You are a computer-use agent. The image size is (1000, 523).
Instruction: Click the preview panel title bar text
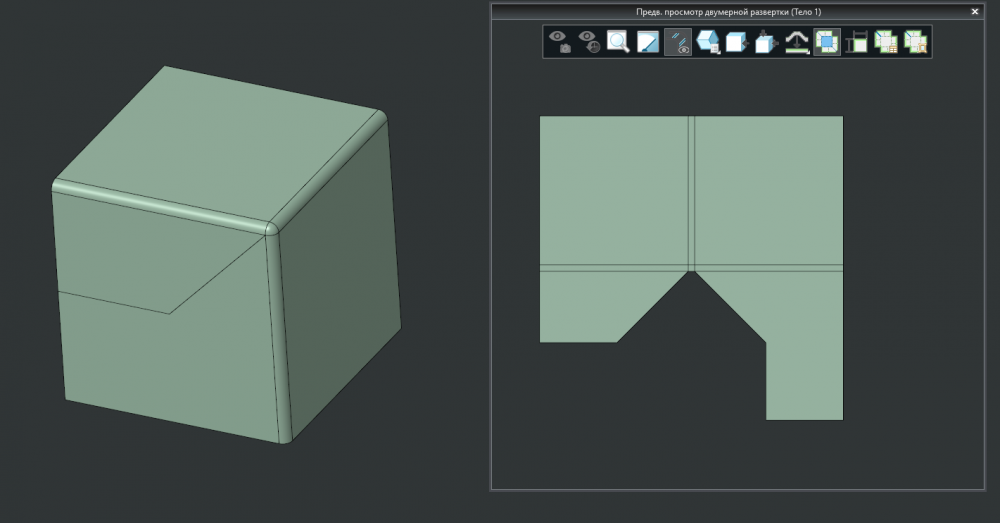735,11
